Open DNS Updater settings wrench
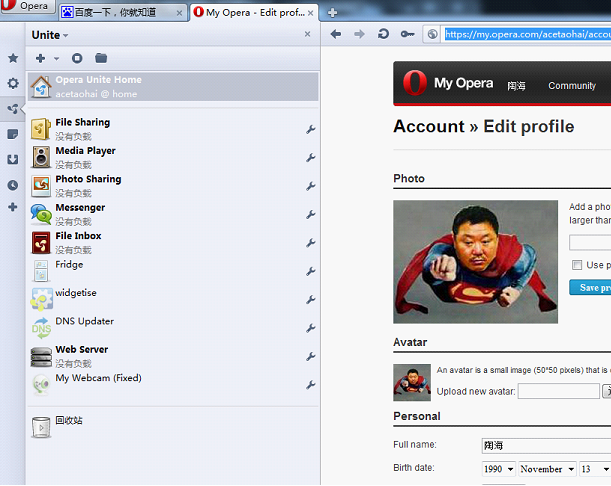 pyautogui.click(x=311, y=328)
